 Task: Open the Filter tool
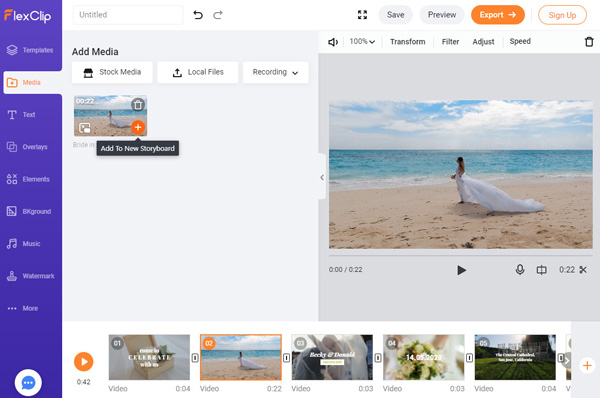[450, 41]
